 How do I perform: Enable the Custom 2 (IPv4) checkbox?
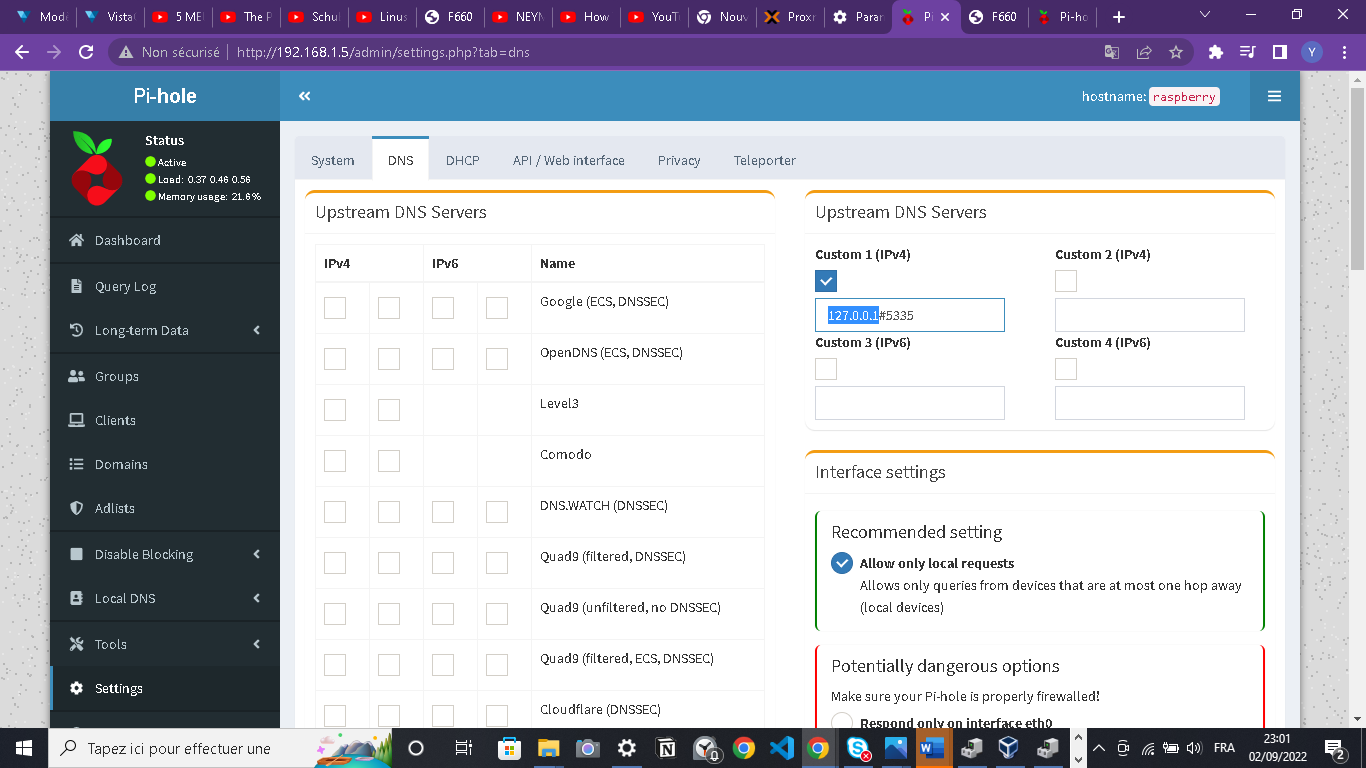1066,281
